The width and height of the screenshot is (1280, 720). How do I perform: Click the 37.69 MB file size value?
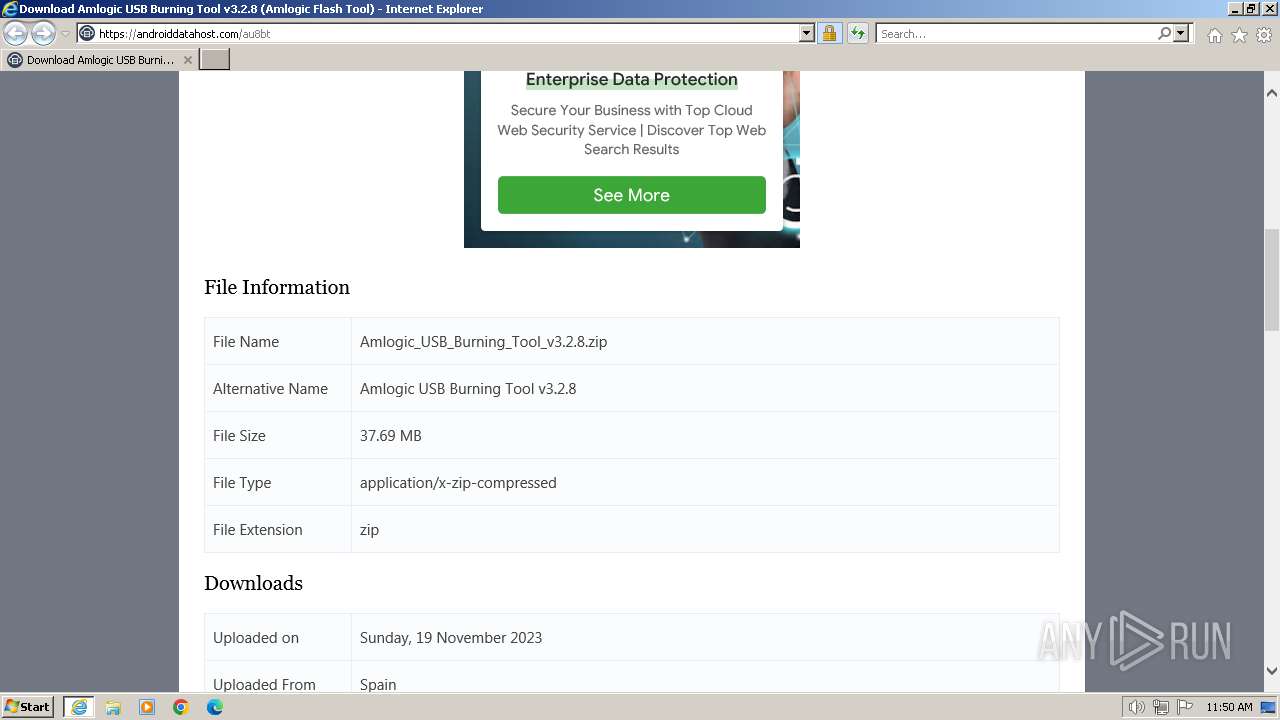click(391, 435)
